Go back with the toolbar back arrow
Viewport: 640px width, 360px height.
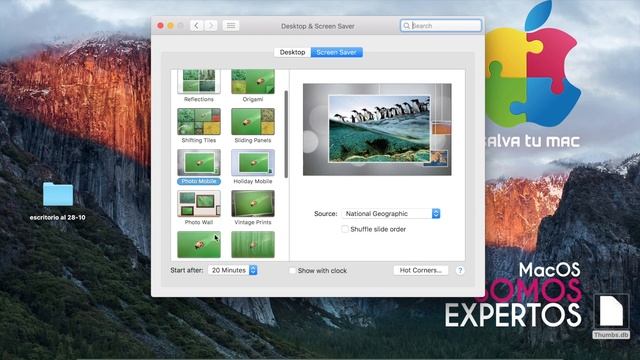pos(196,26)
